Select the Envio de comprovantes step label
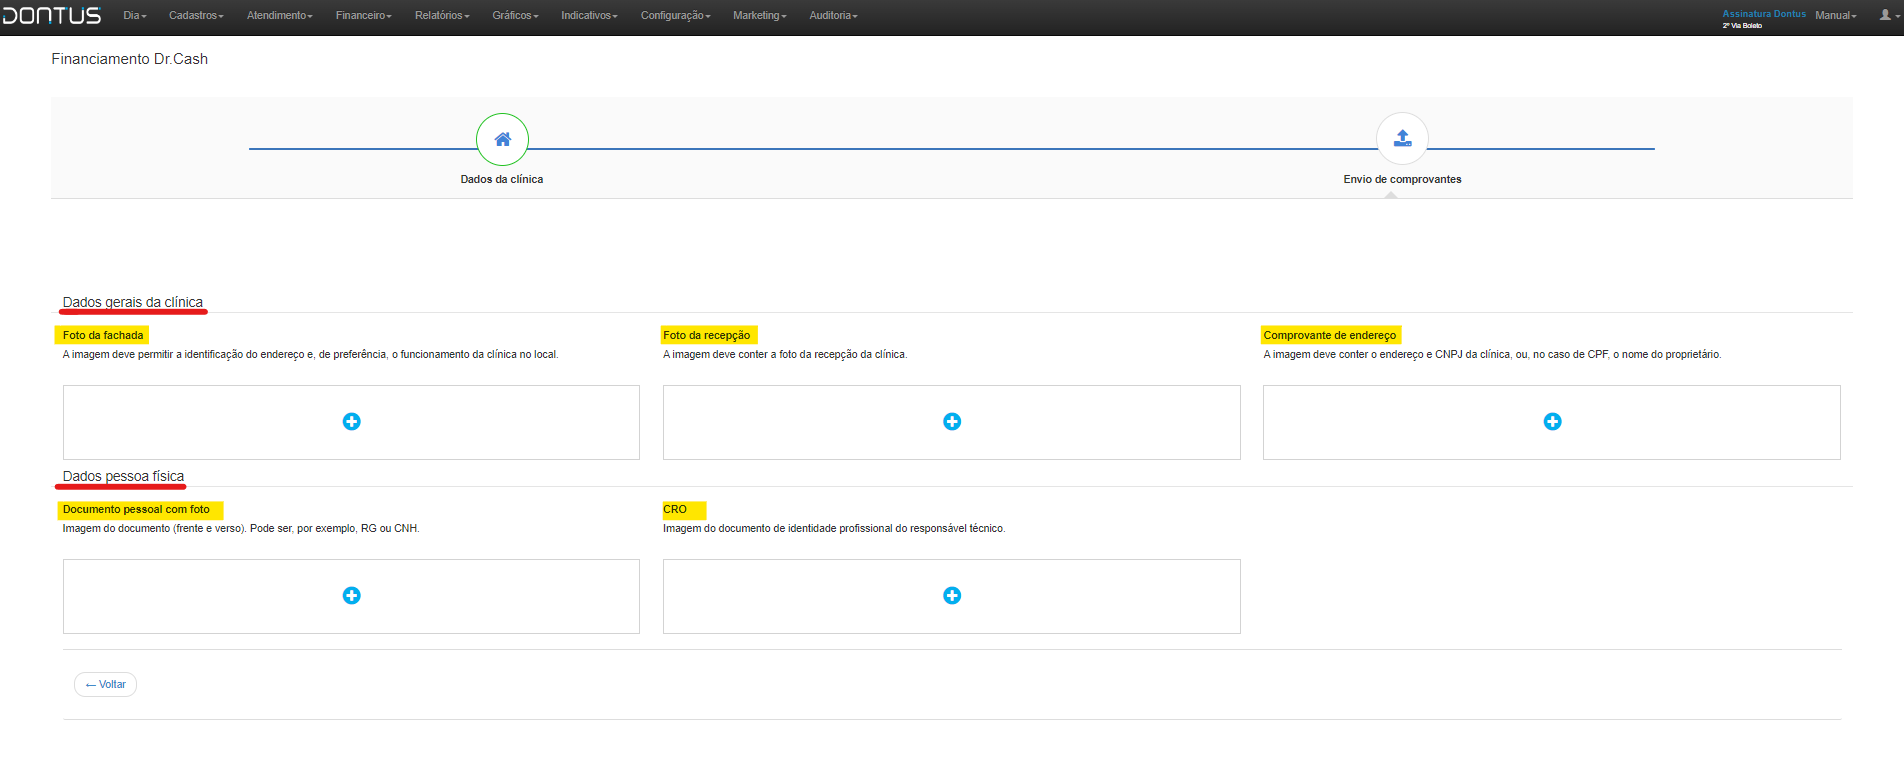1904x774 pixels. click(1402, 179)
